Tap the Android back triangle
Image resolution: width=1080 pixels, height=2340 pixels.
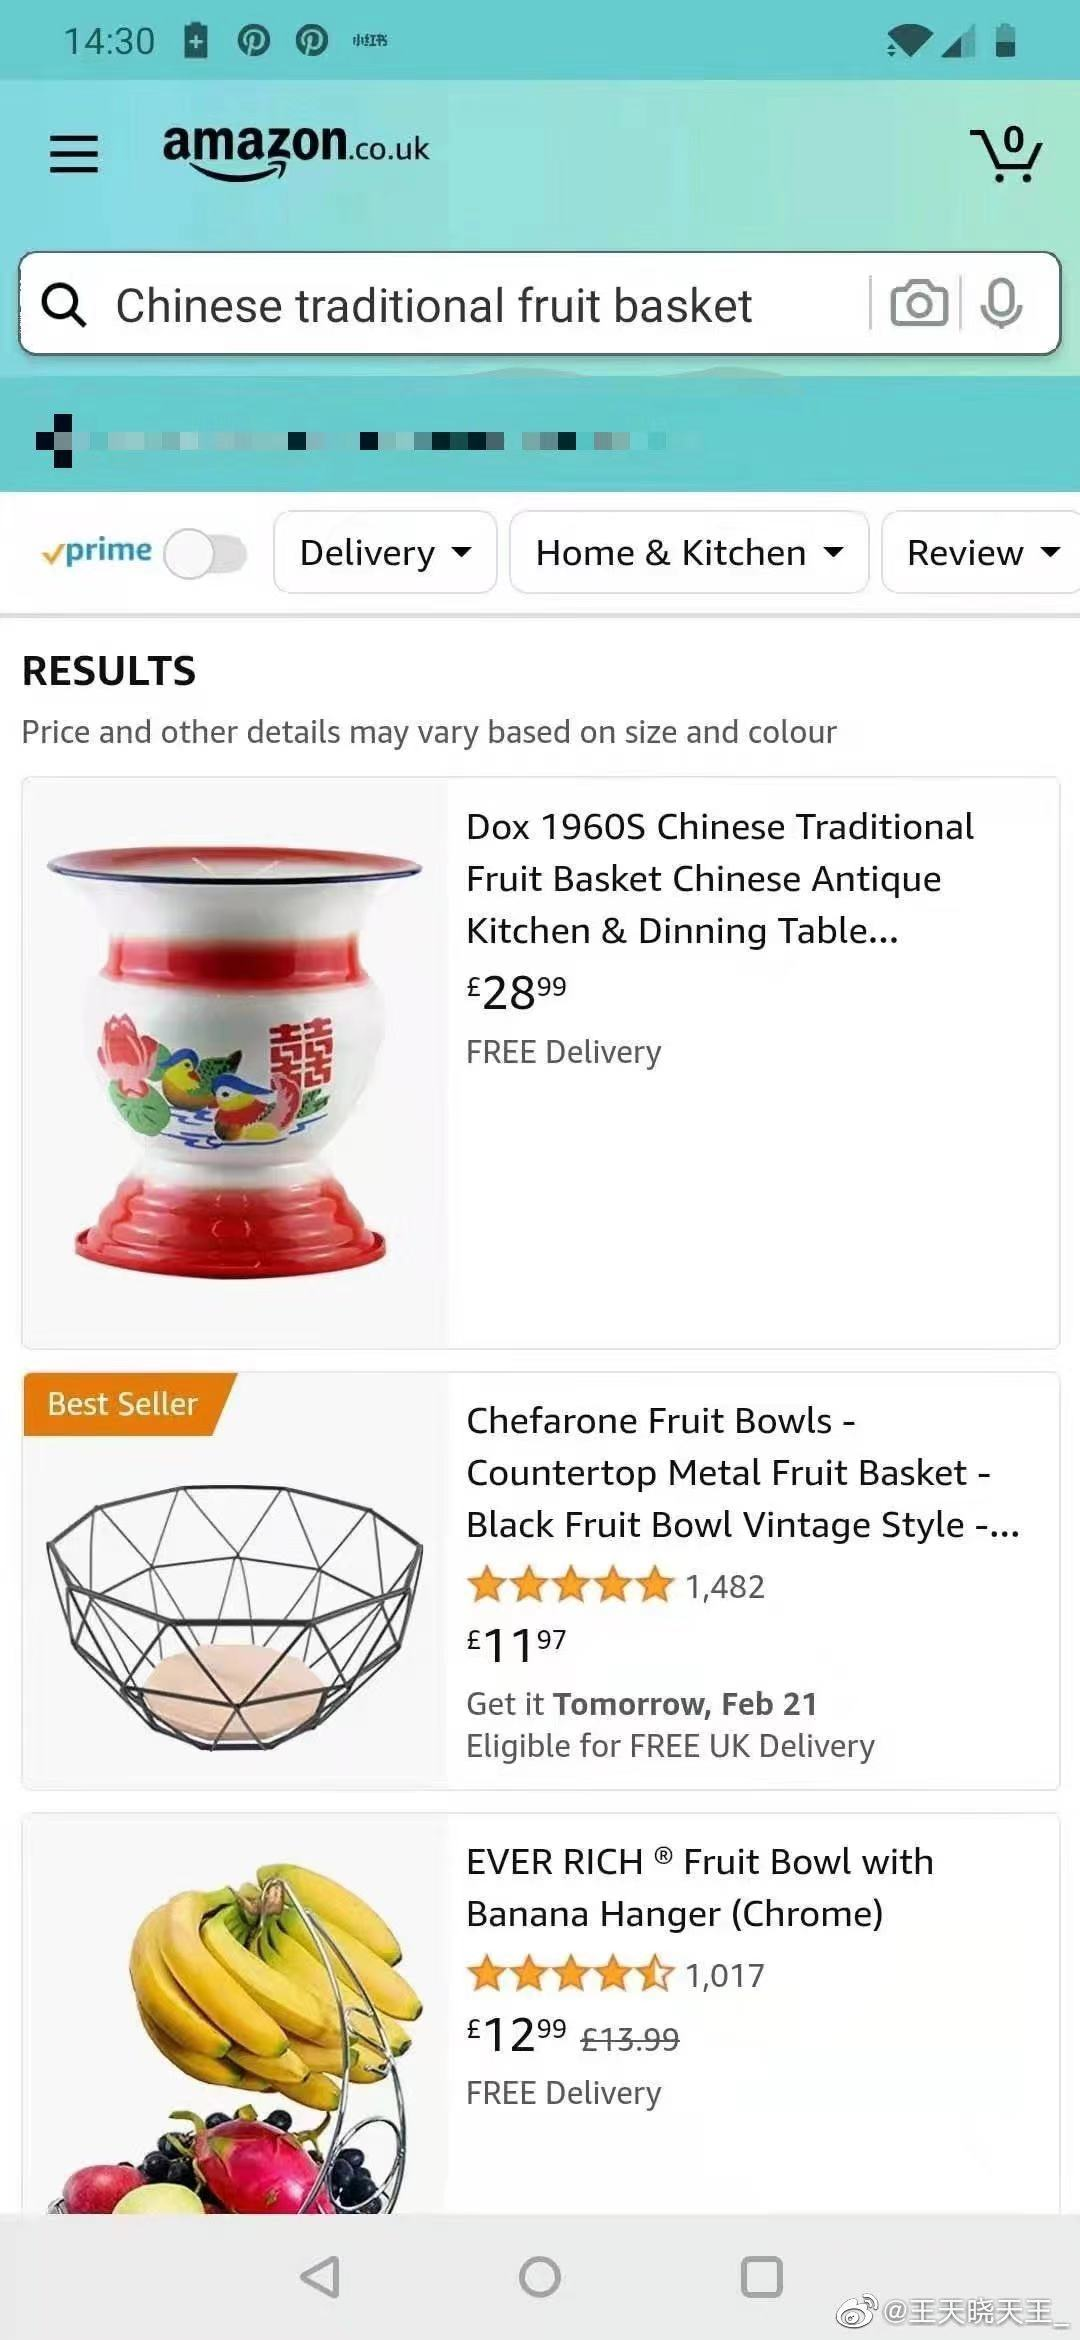click(x=320, y=2277)
